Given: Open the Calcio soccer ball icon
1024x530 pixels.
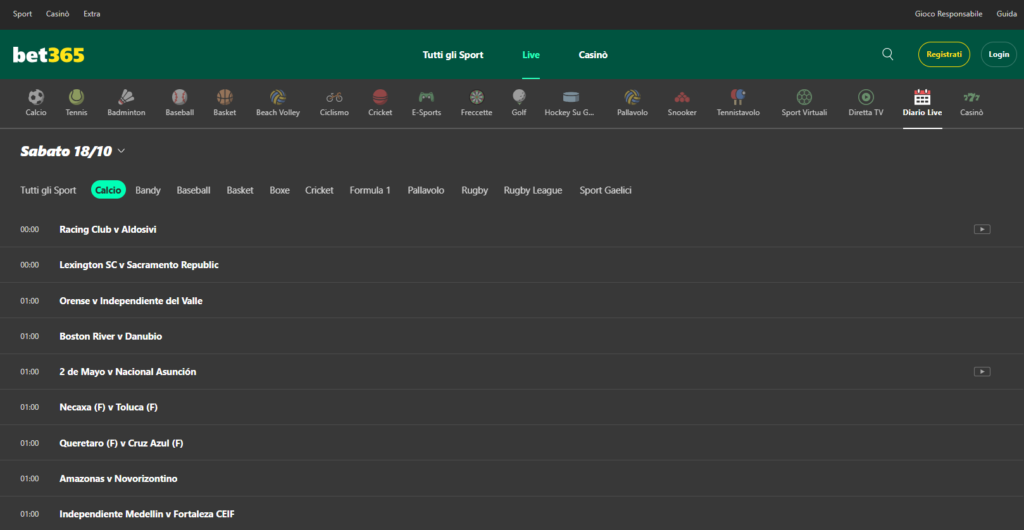Looking at the screenshot, I should 36,98.
